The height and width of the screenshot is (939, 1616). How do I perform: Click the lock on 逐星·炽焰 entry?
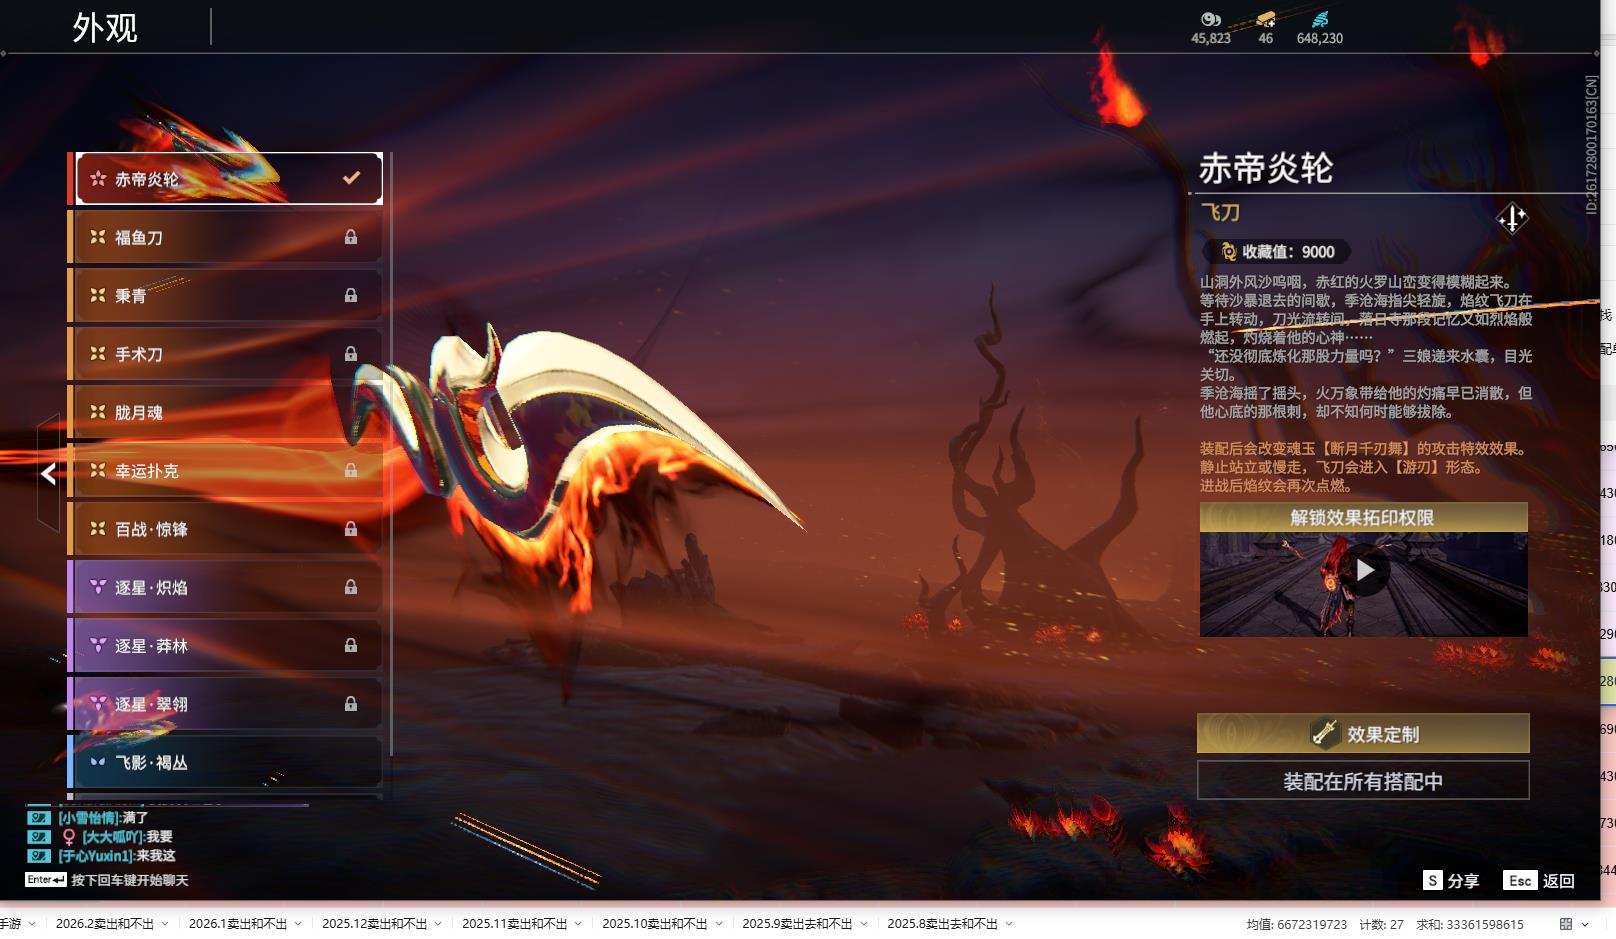351,587
